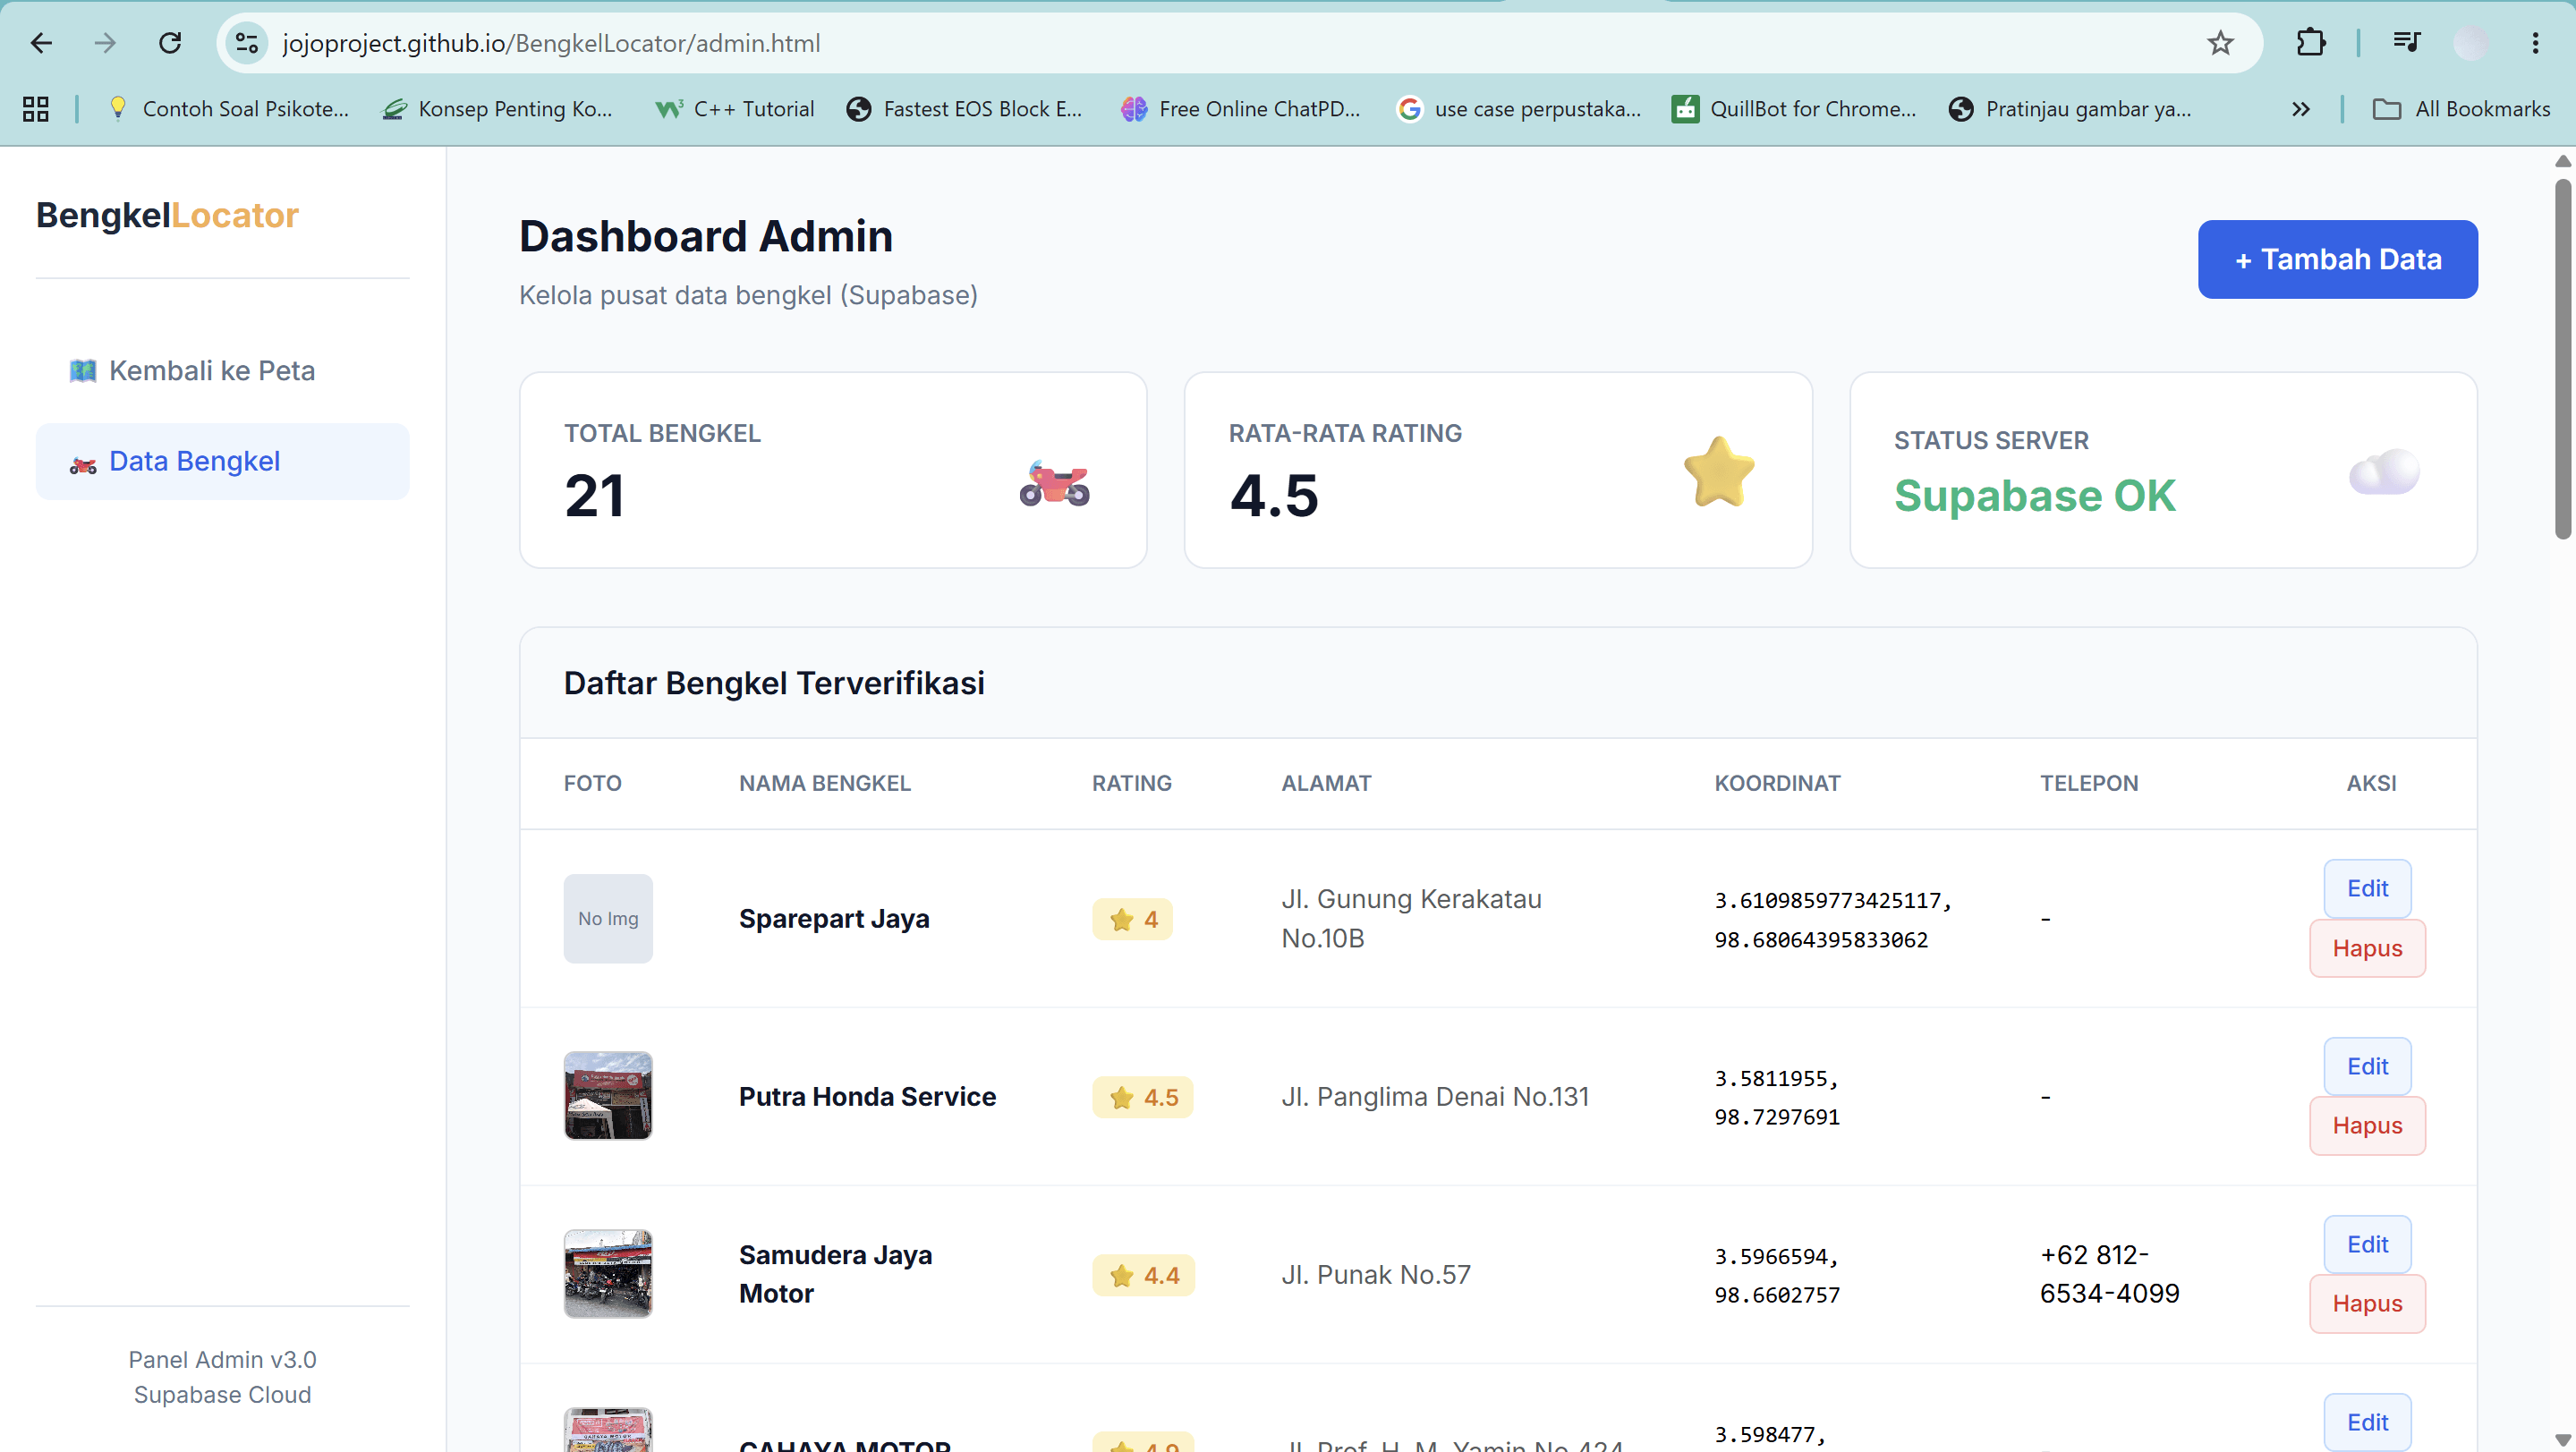2576x1452 pixels.
Task: Click the Daftar Bengkel Terverifikasi heading
Action: (x=774, y=683)
